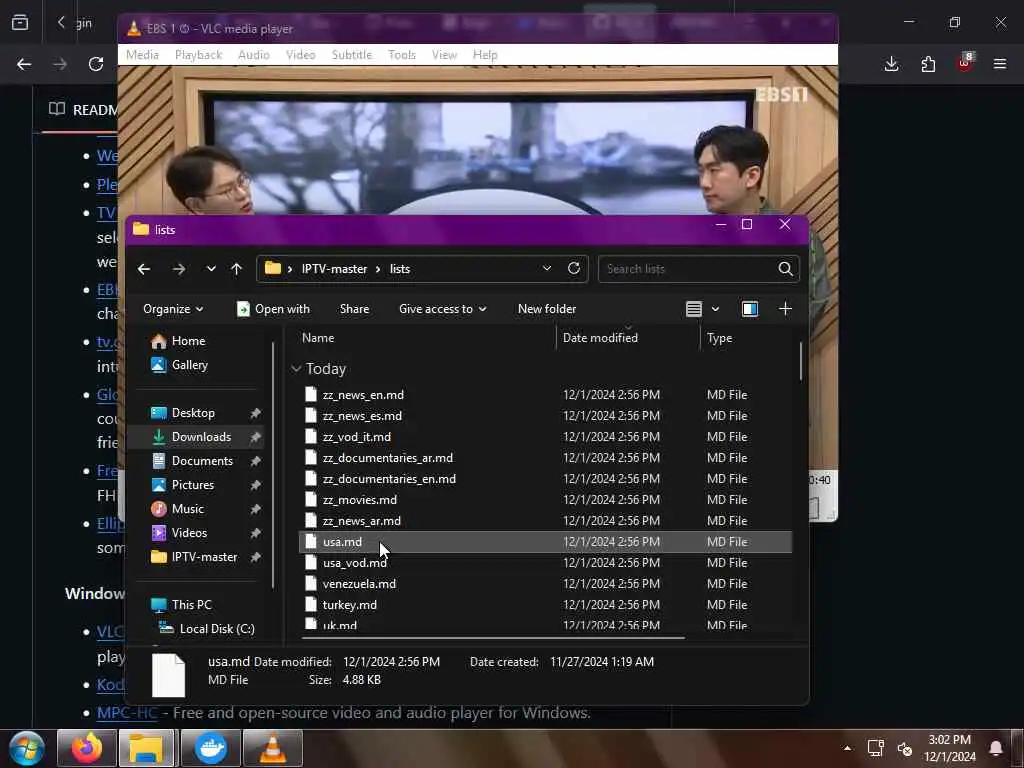The width and height of the screenshot is (1024, 768).
Task: Toggle the preview pane
Action: [750, 309]
